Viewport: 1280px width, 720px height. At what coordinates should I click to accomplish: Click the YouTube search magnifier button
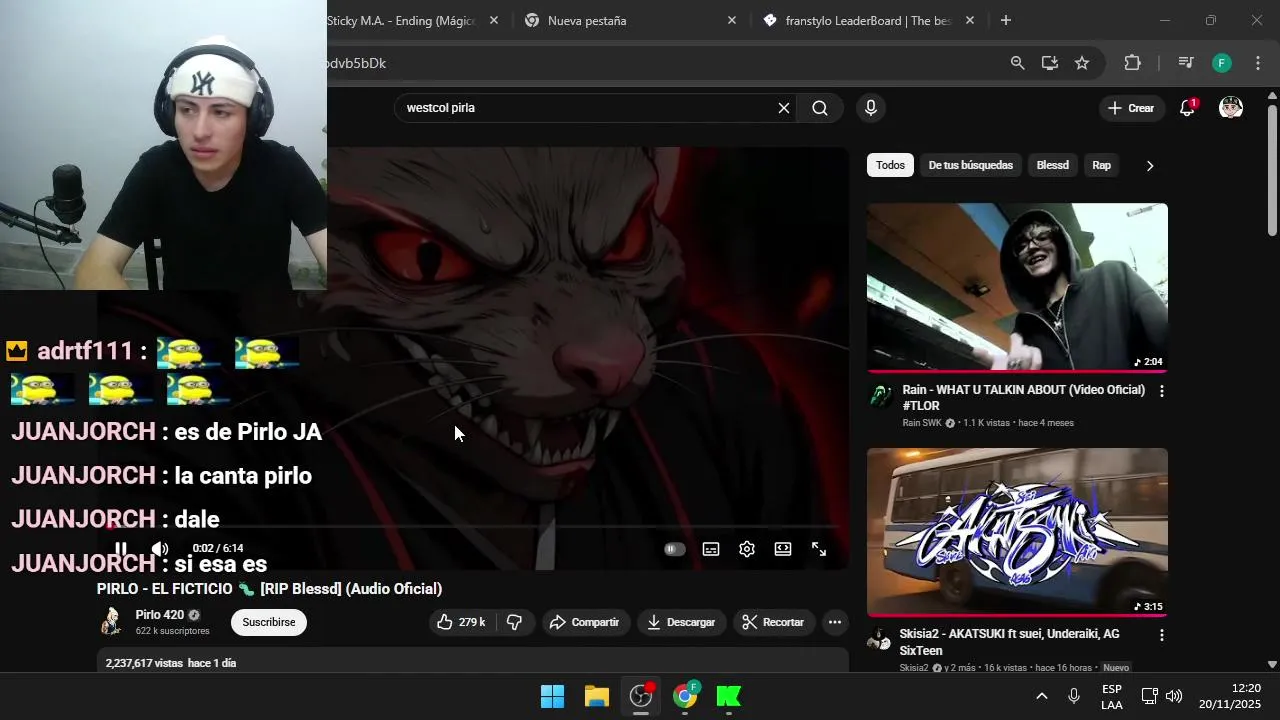click(x=820, y=108)
